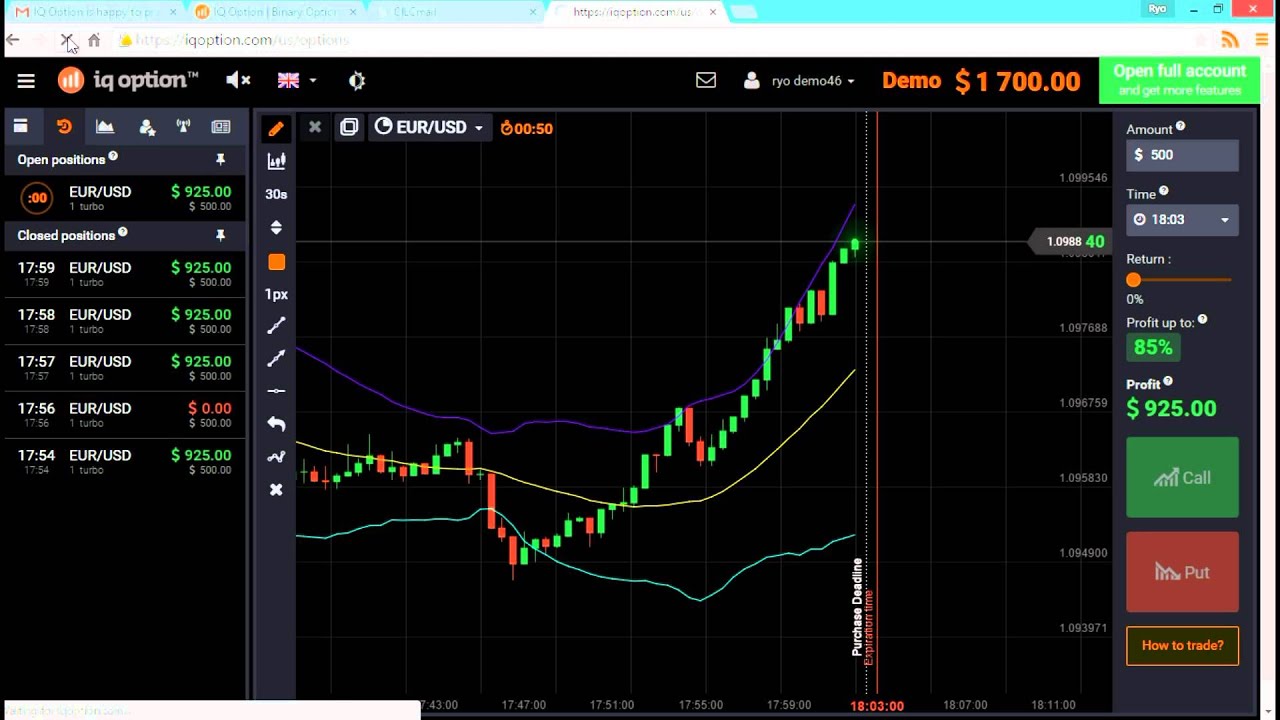Toggle the brightness theme icon
This screenshot has height=720, width=1280.
pos(357,80)
